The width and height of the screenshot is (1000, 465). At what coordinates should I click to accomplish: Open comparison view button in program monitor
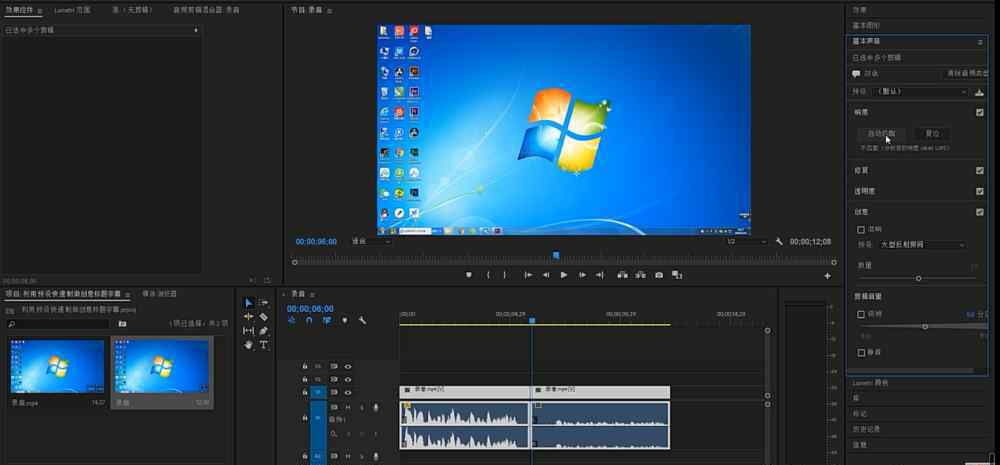[677, 275]
